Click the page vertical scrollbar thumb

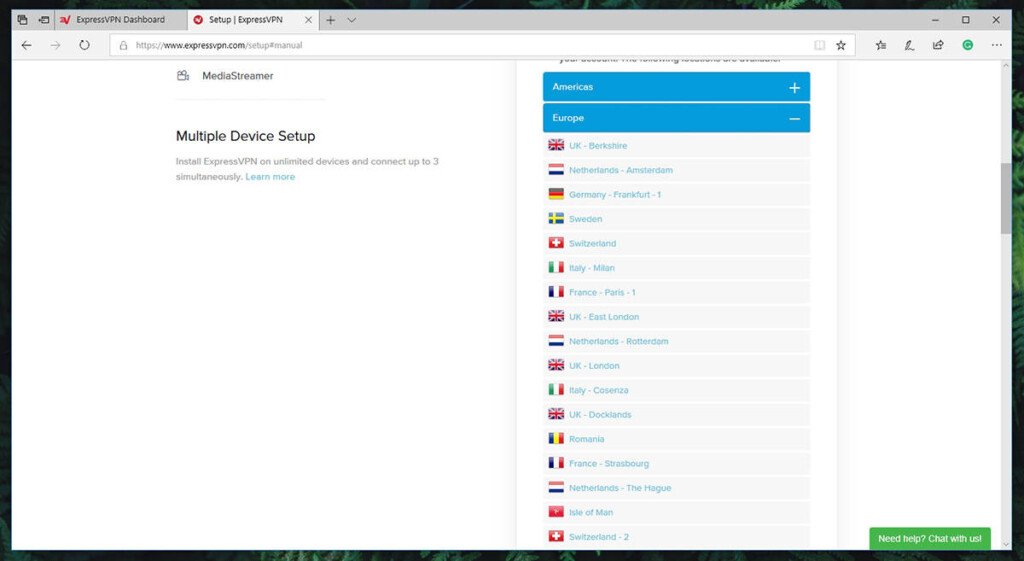(1006, 199)
